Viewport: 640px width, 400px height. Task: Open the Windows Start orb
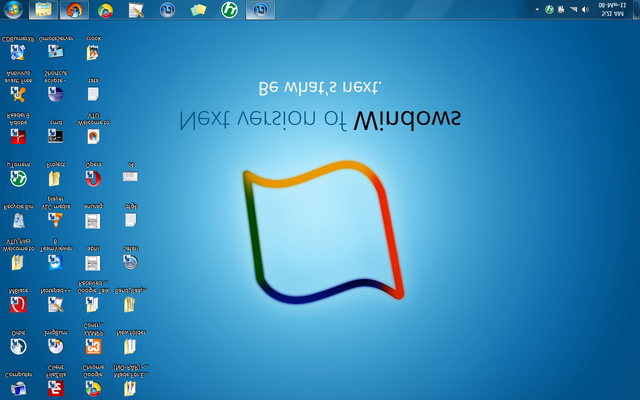tap(13, 10)
